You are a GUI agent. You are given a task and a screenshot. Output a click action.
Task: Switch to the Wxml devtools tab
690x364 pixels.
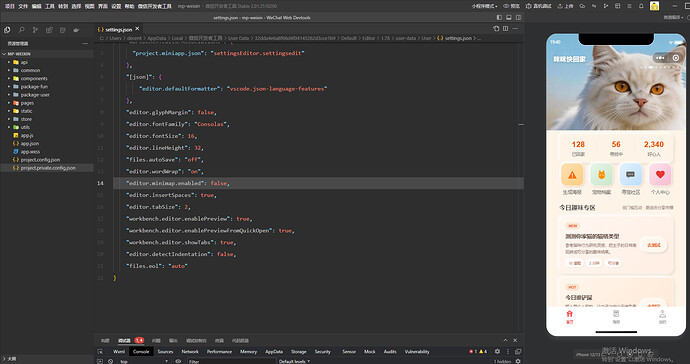click(x=119, y=352)
